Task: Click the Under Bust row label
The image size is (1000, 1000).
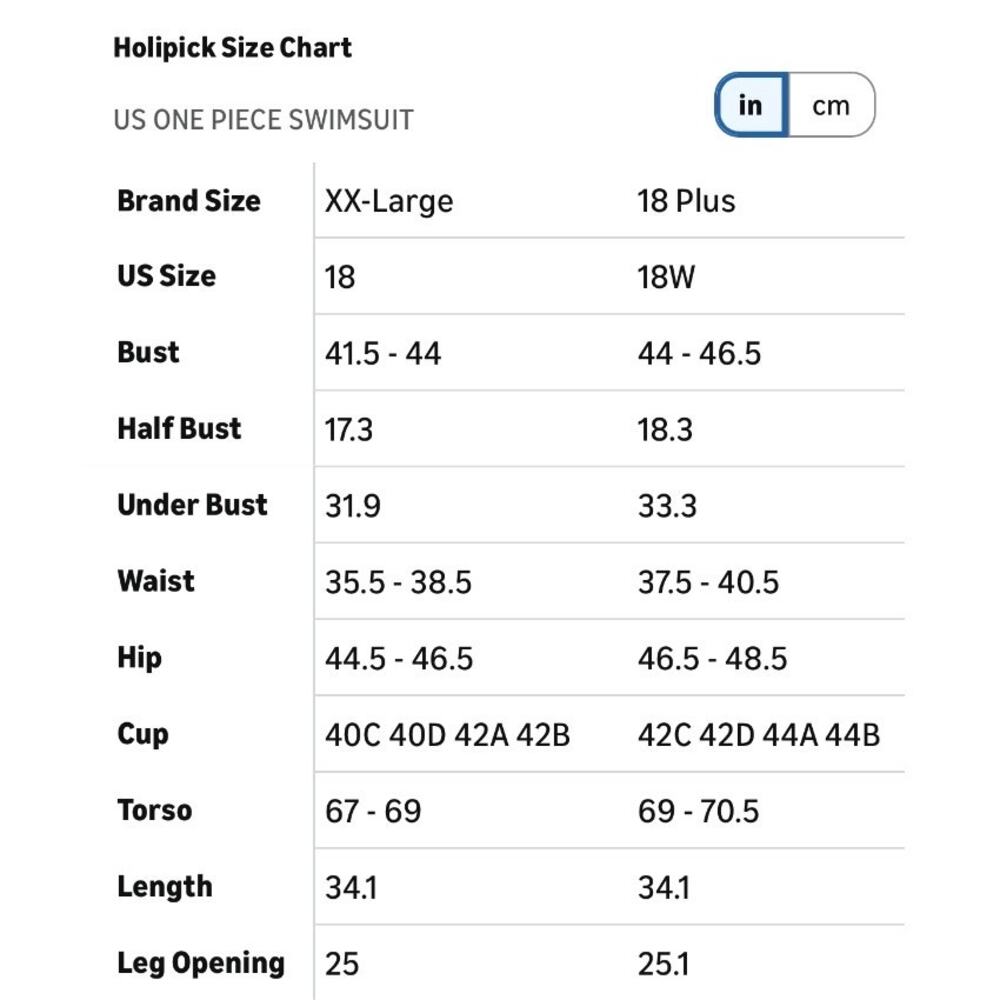Action: [193, 504]
